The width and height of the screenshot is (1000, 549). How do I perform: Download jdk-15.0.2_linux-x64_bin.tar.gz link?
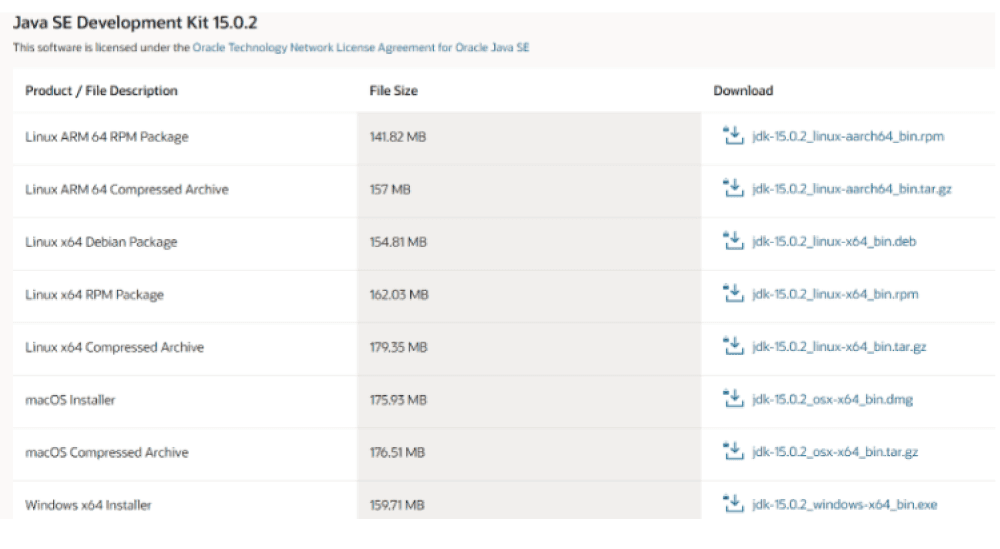839,347
